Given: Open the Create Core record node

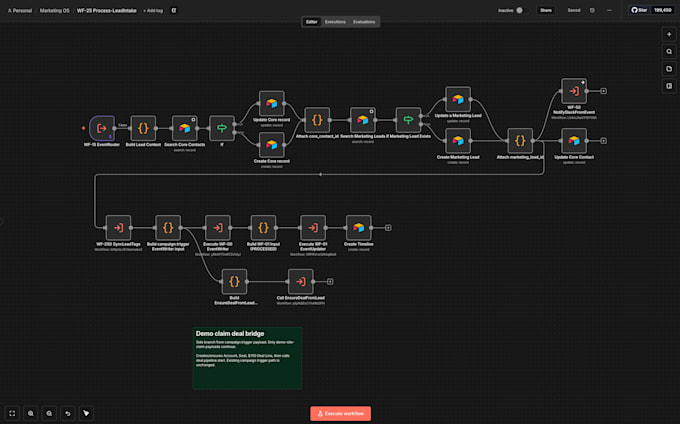Looking at the screenshot, I should tap(271, 145).
